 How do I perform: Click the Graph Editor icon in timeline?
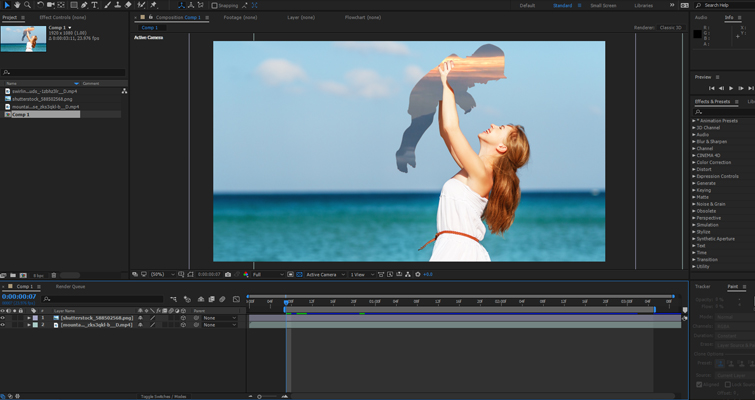point(236,299)
